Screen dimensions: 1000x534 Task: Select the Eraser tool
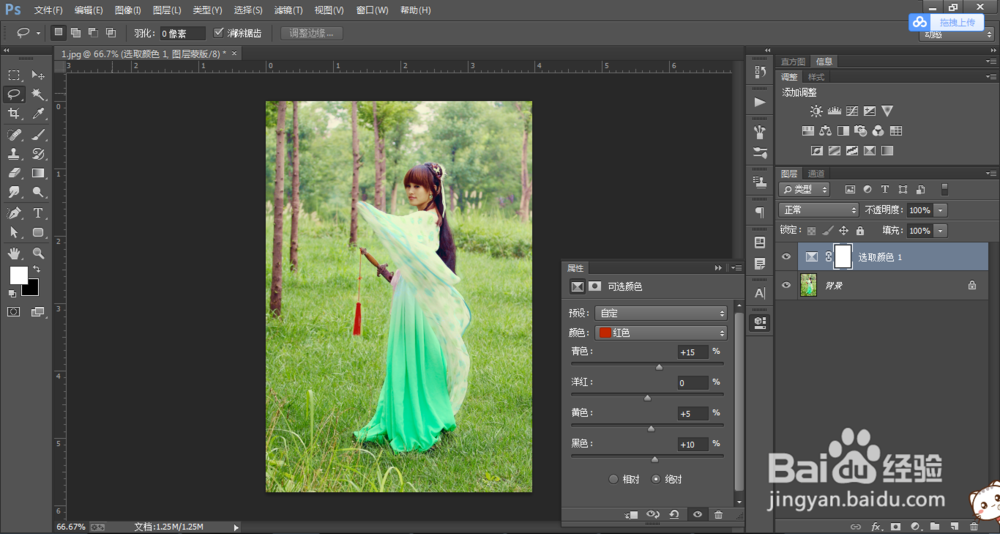[x=14, y=173]
